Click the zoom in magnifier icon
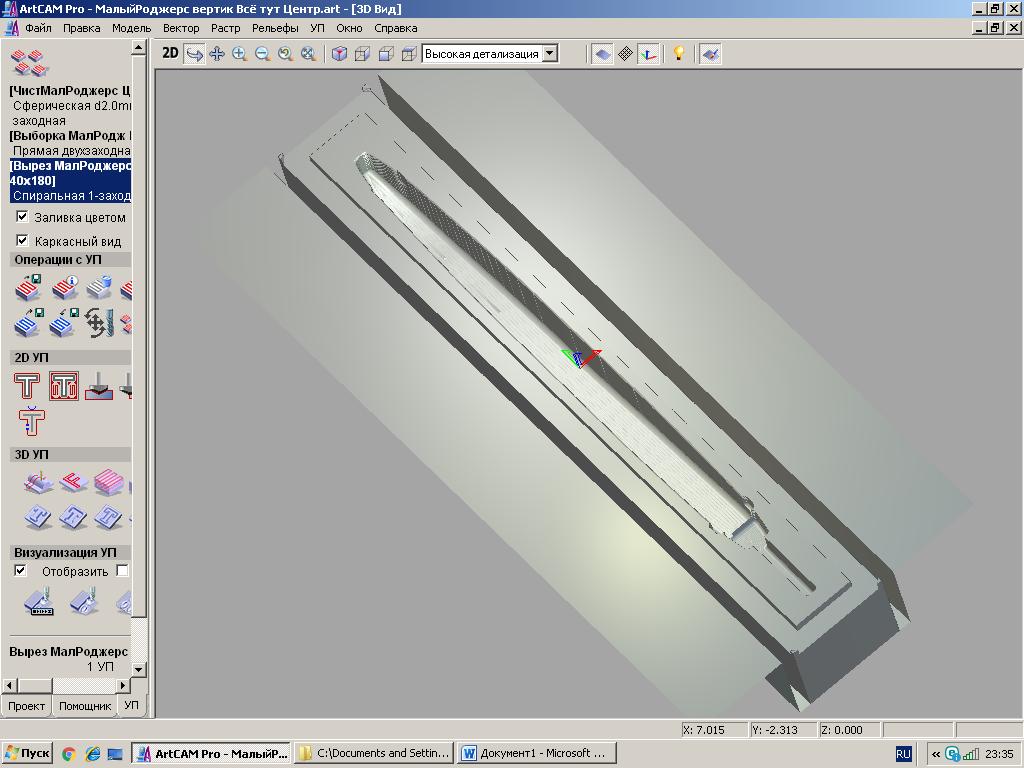The image size is (1024, 768). click(240, 54)
